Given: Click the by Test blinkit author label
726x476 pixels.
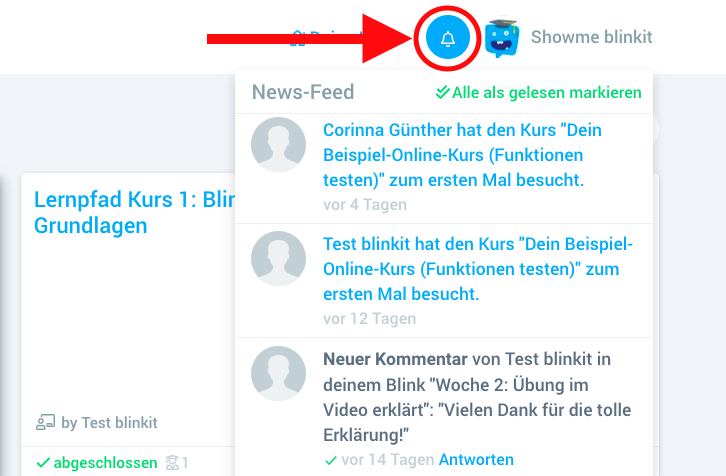Looking at the screenshot, I should pos(109,423).
